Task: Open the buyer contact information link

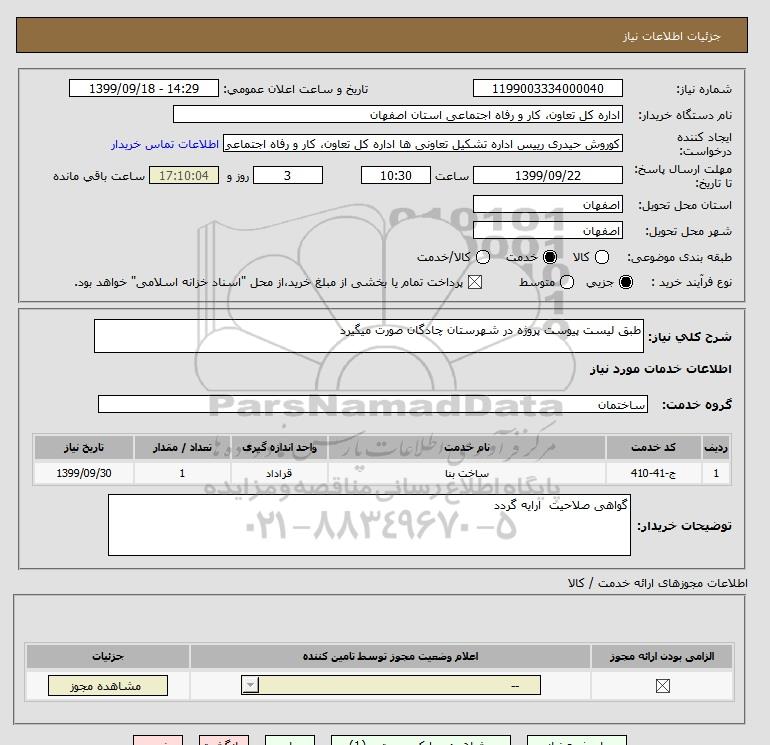Action: pos(165,144)
